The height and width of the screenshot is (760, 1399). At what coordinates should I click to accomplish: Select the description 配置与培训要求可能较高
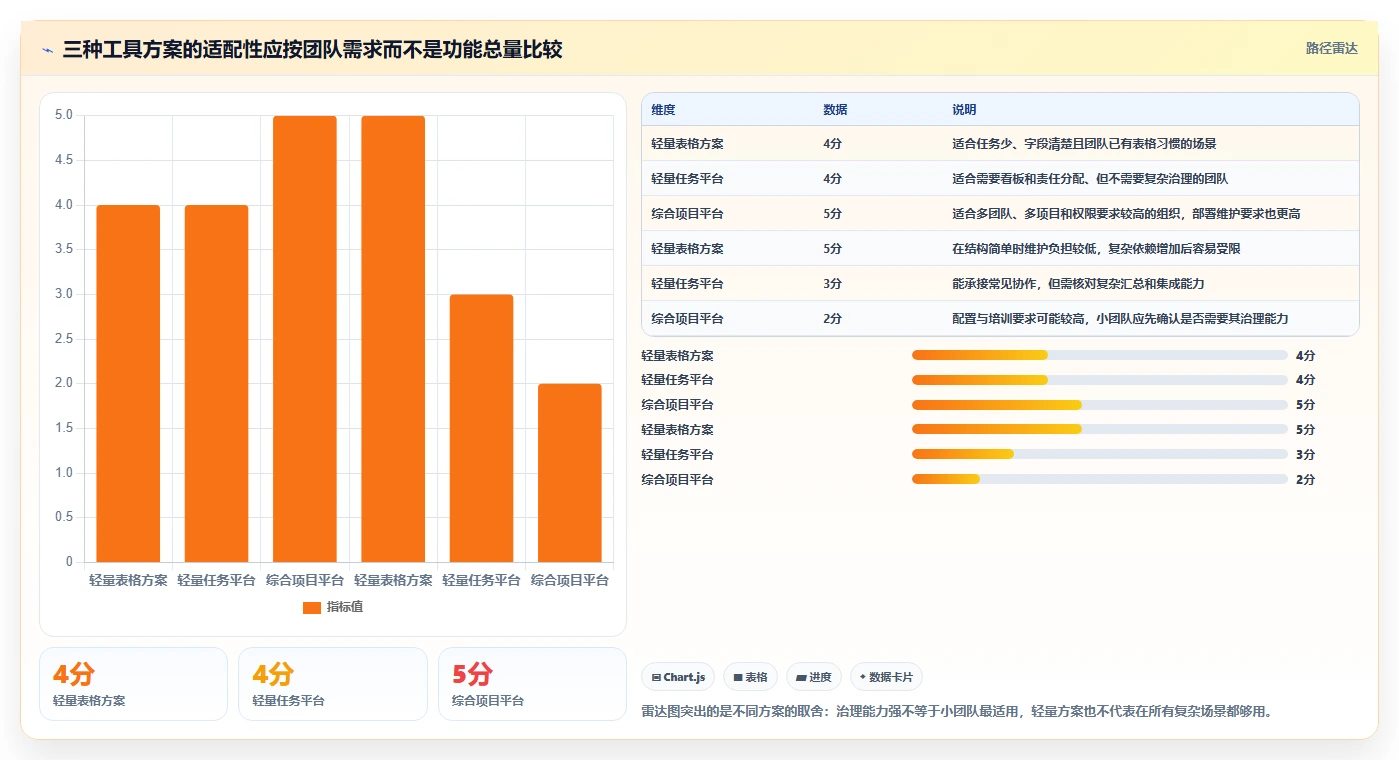tap(1018, 319)
